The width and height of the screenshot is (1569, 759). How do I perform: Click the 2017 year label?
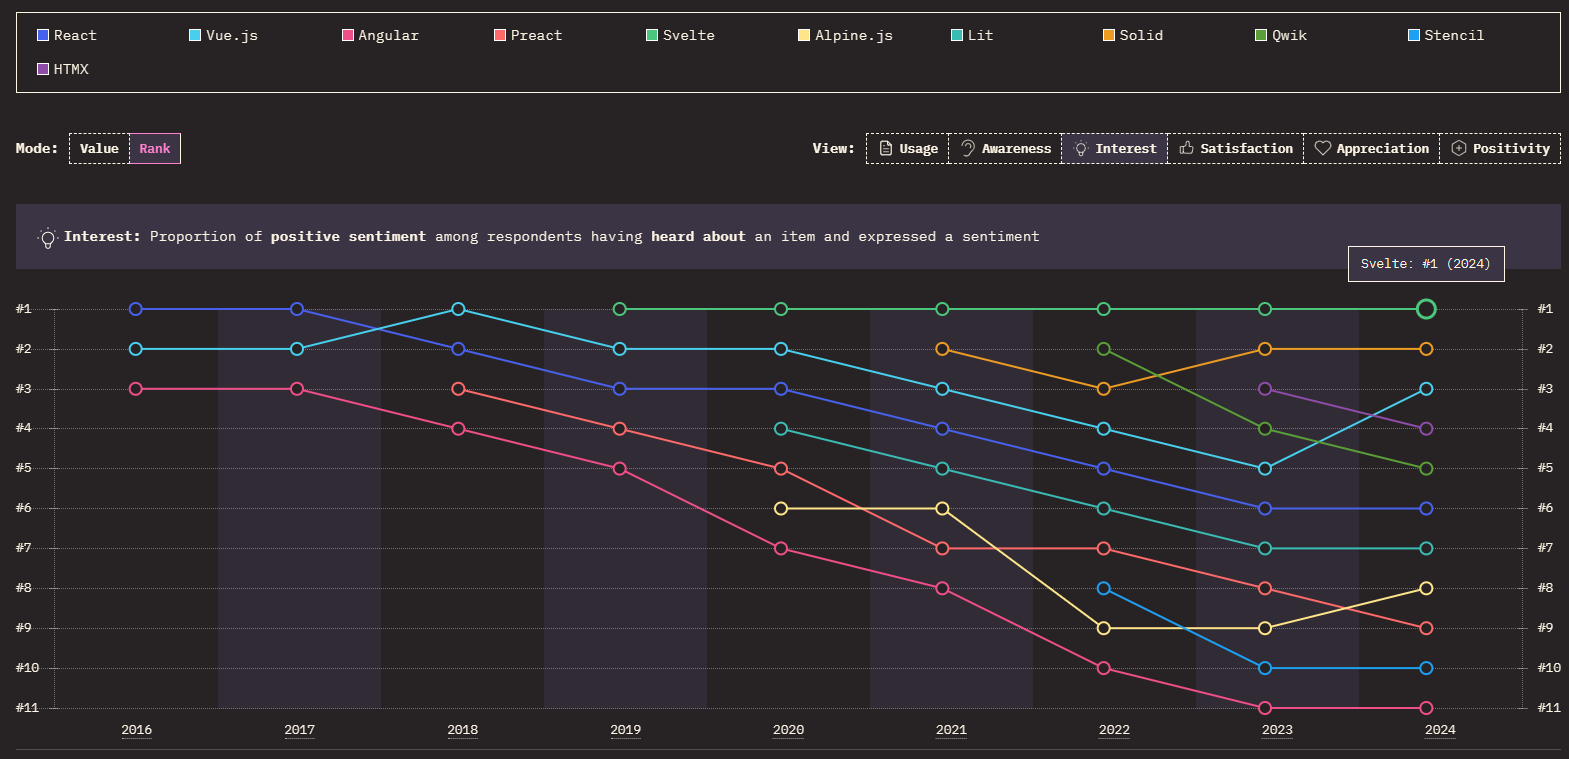click(x=300, y=730)
